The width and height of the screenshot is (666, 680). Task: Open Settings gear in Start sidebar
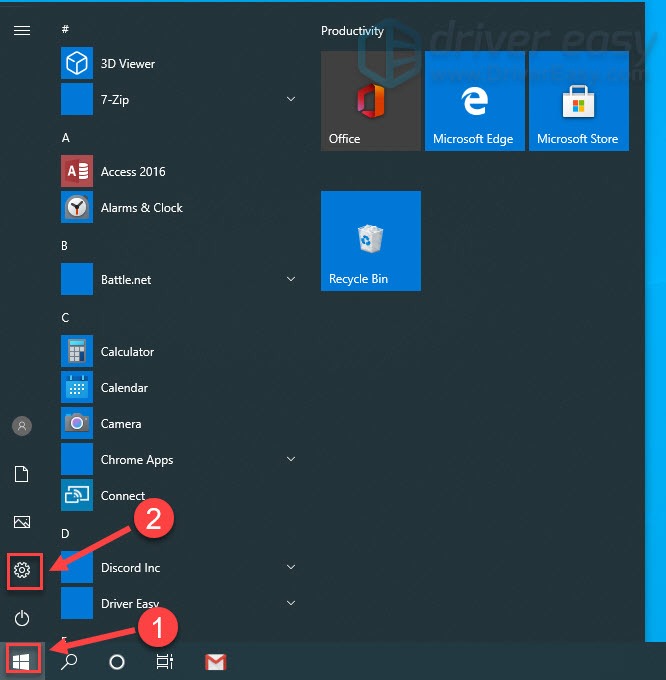click(22, 570)
